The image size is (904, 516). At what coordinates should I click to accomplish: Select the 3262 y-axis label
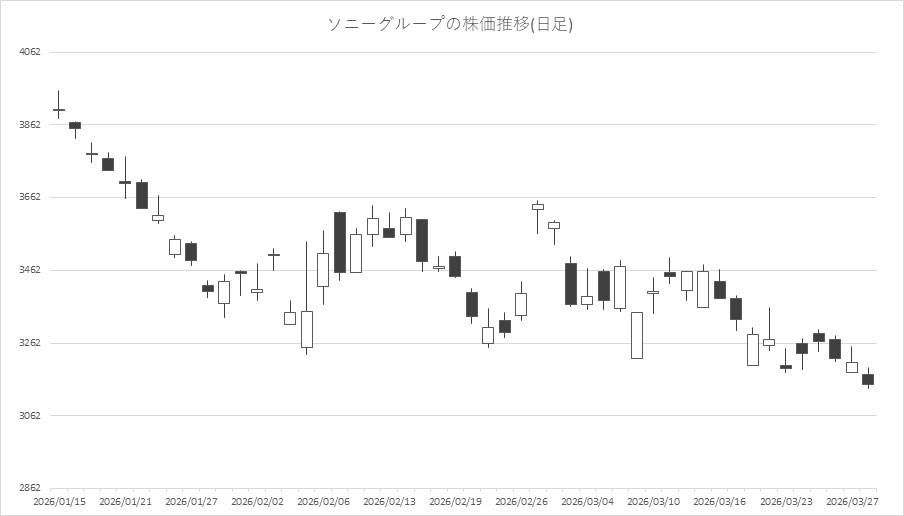point(30,343)
